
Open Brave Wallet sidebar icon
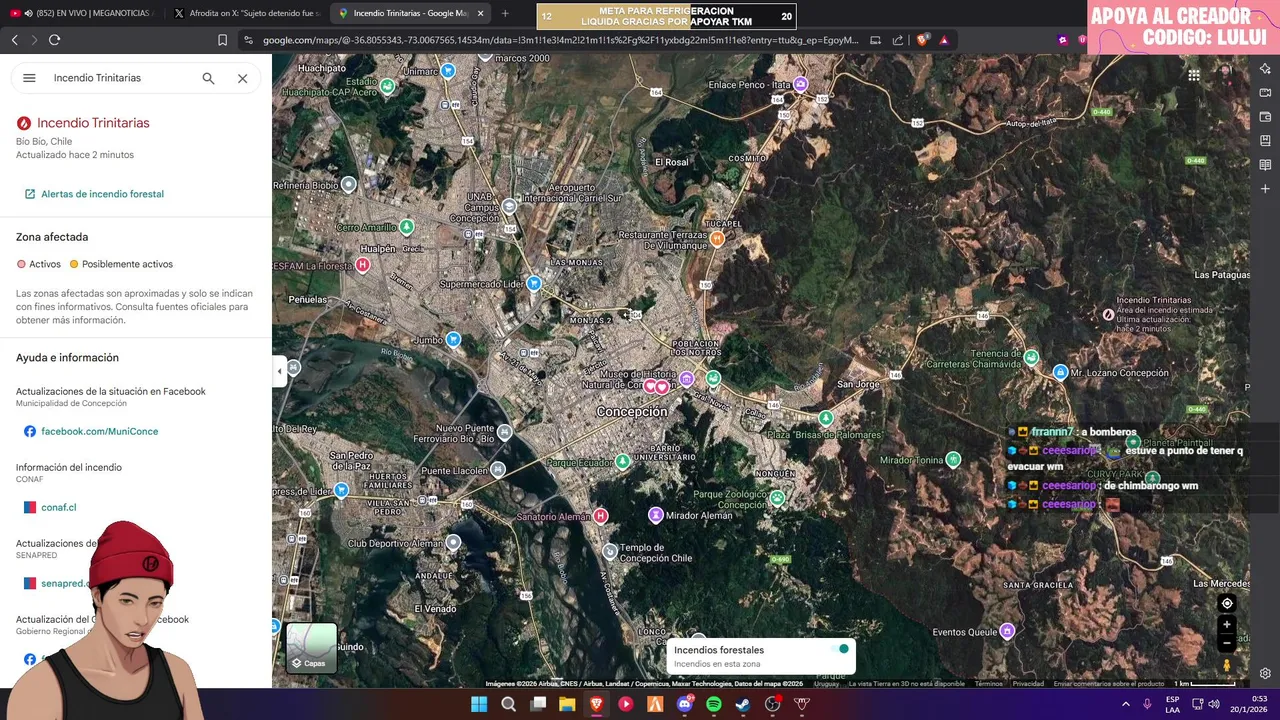coord(1265,117)
